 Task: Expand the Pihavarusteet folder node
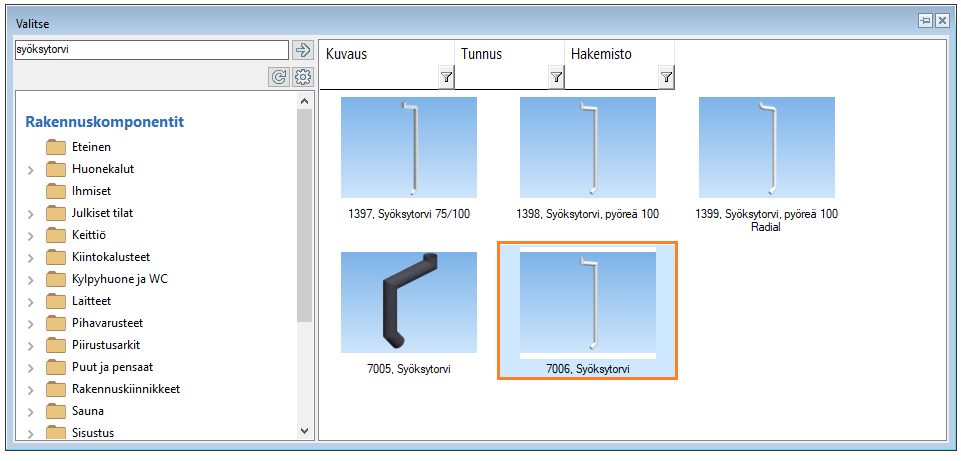(x=31, y=324)
